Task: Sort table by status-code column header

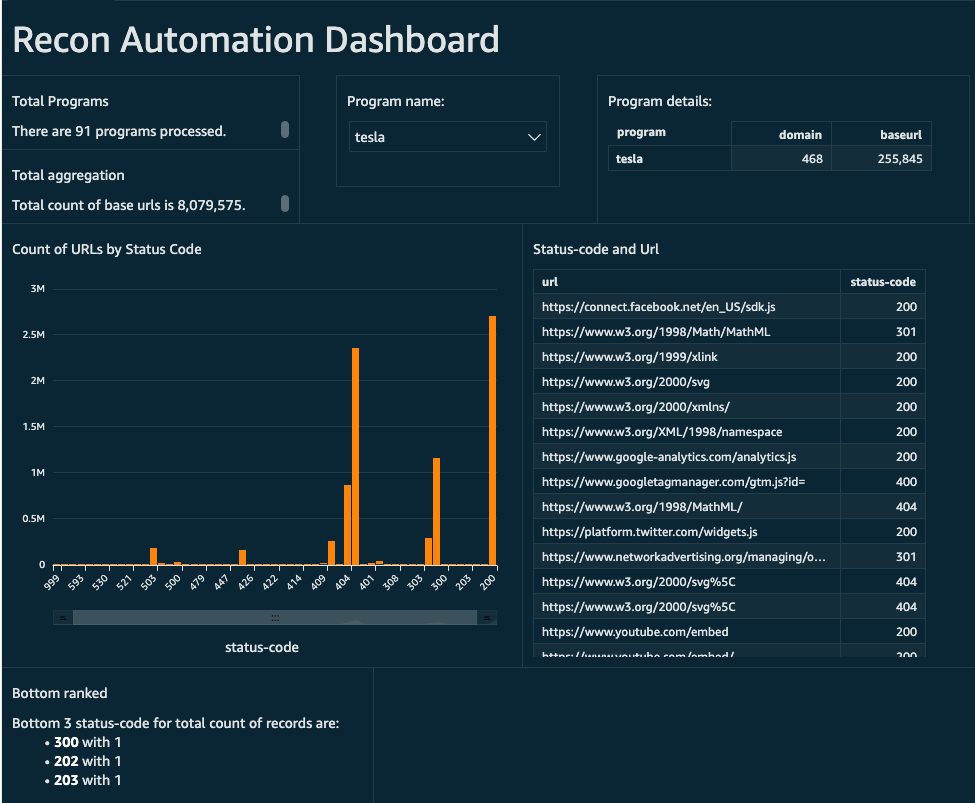Action: (882, 282)
